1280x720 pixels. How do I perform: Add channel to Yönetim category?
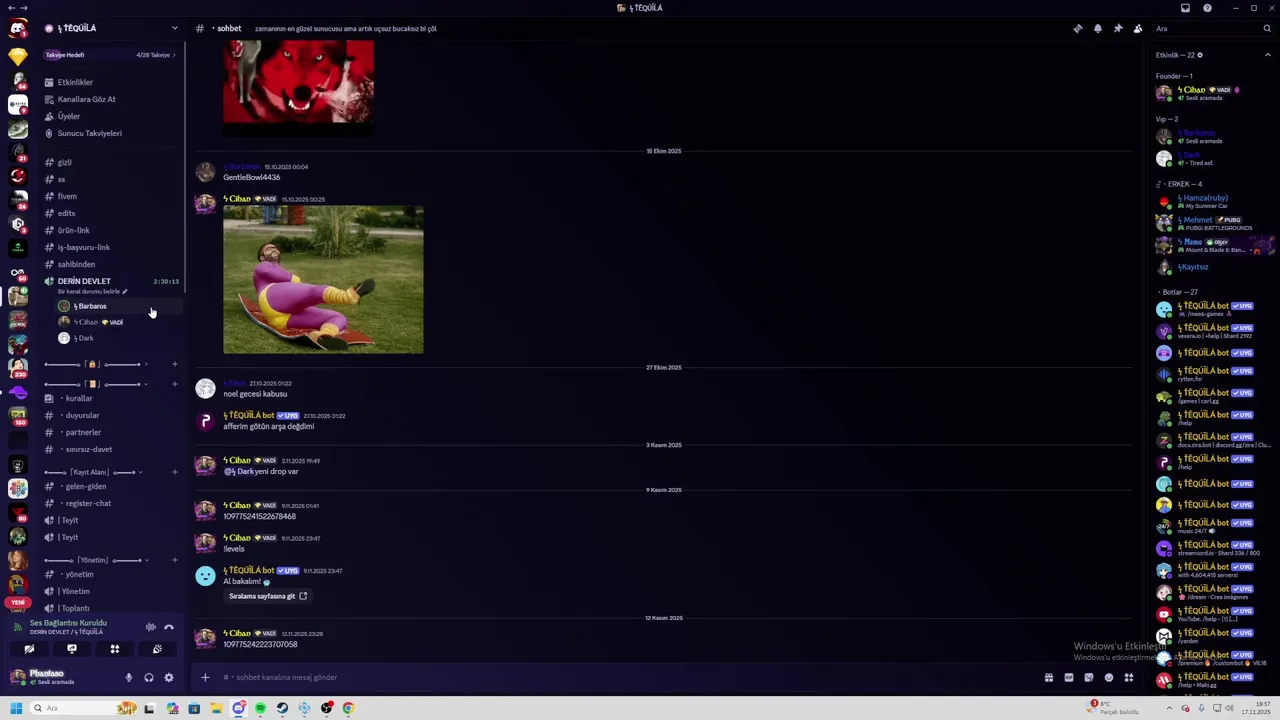pos(175,560)
